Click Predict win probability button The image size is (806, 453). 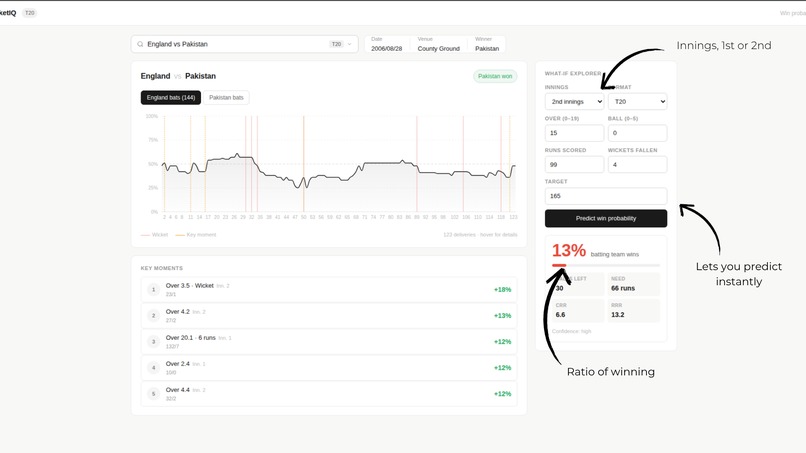coord(606,219)
